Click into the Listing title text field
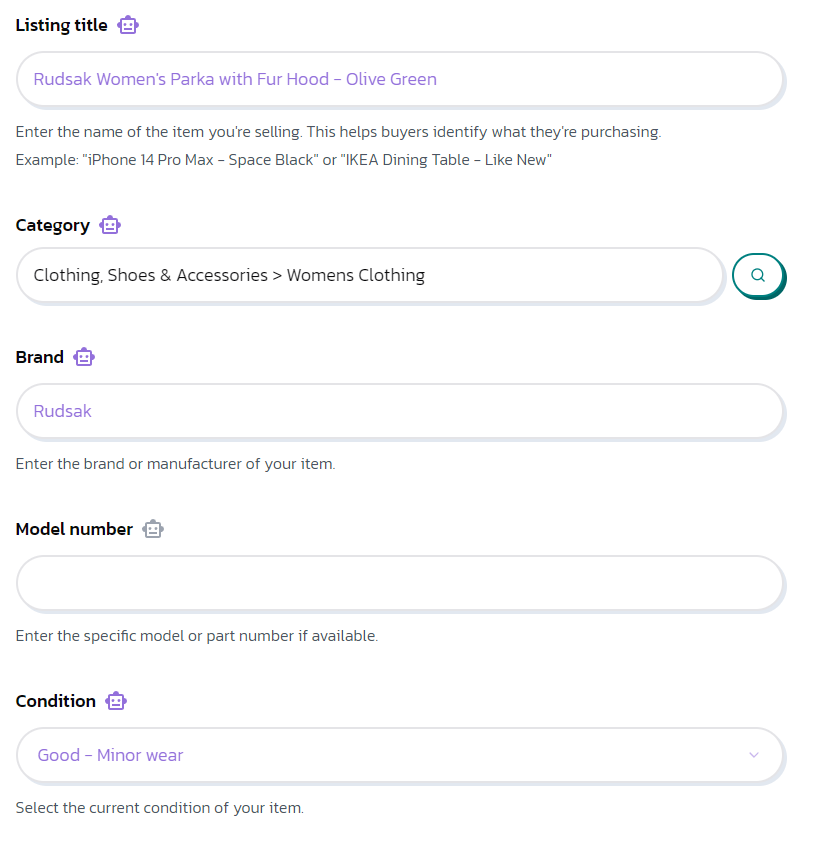This screenshot has width=835, height=841. coord(400,79)
